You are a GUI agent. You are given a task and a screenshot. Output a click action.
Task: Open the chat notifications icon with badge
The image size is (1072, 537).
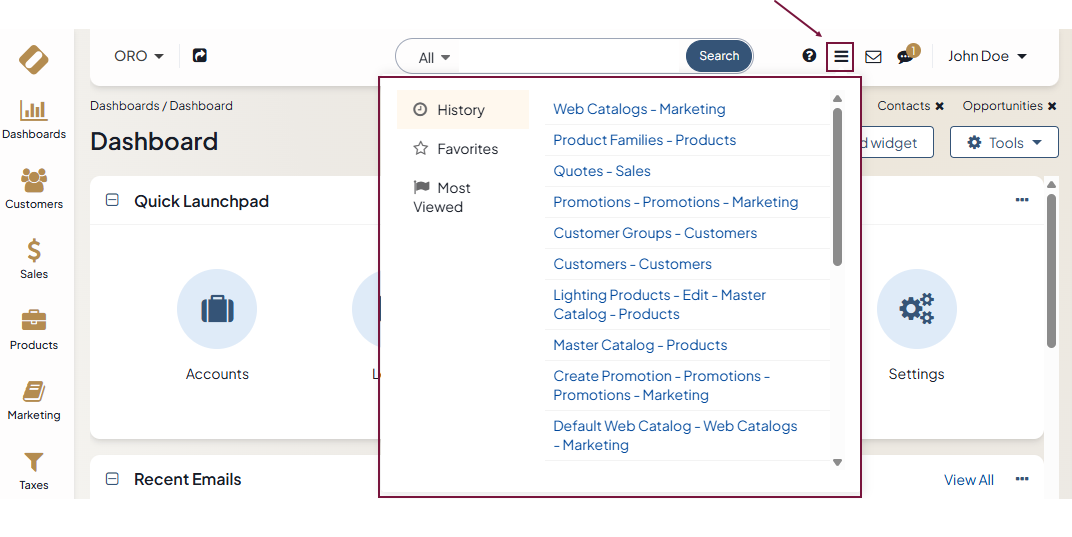905,57
